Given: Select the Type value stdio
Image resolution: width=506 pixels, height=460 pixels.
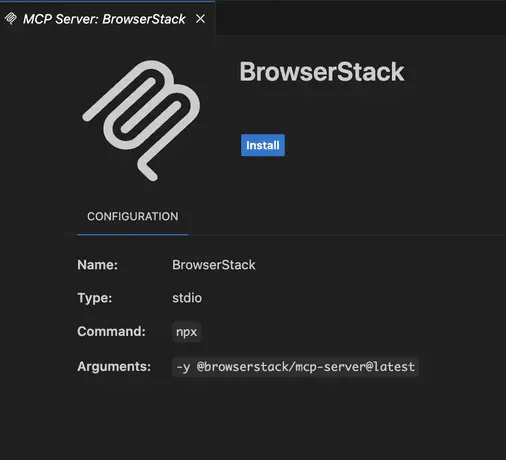Looking at the screenshot, I should [187, 298].
